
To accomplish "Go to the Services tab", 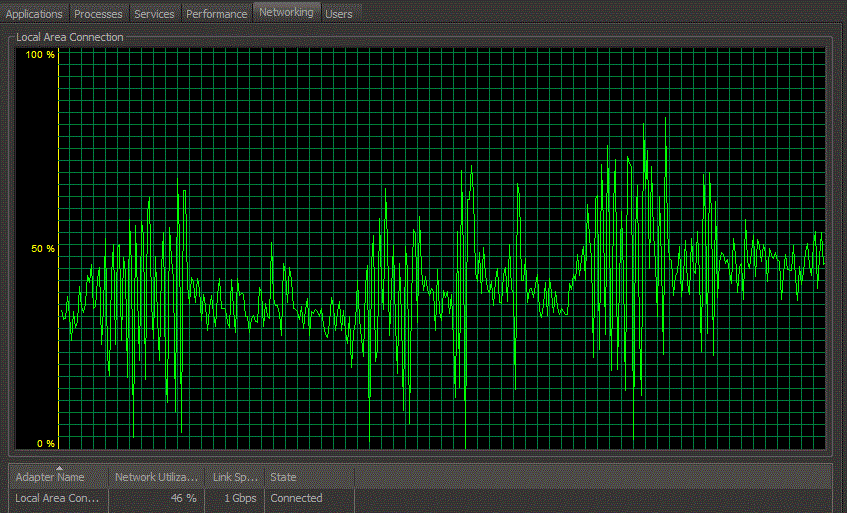I will click(153, 14).
